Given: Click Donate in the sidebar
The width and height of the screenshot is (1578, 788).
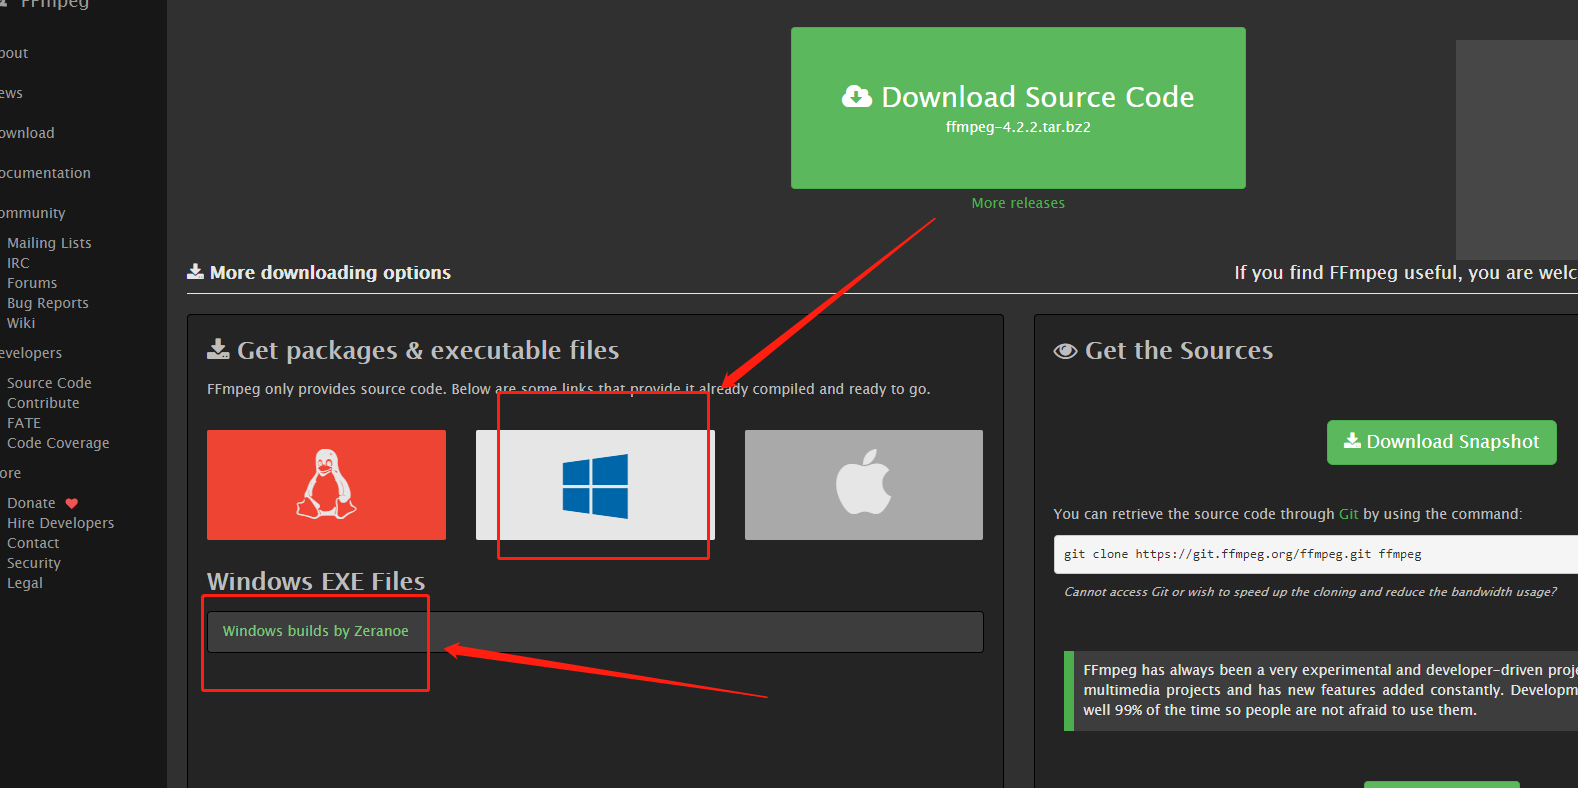Looking at the screenshot, I should [31, 503].
